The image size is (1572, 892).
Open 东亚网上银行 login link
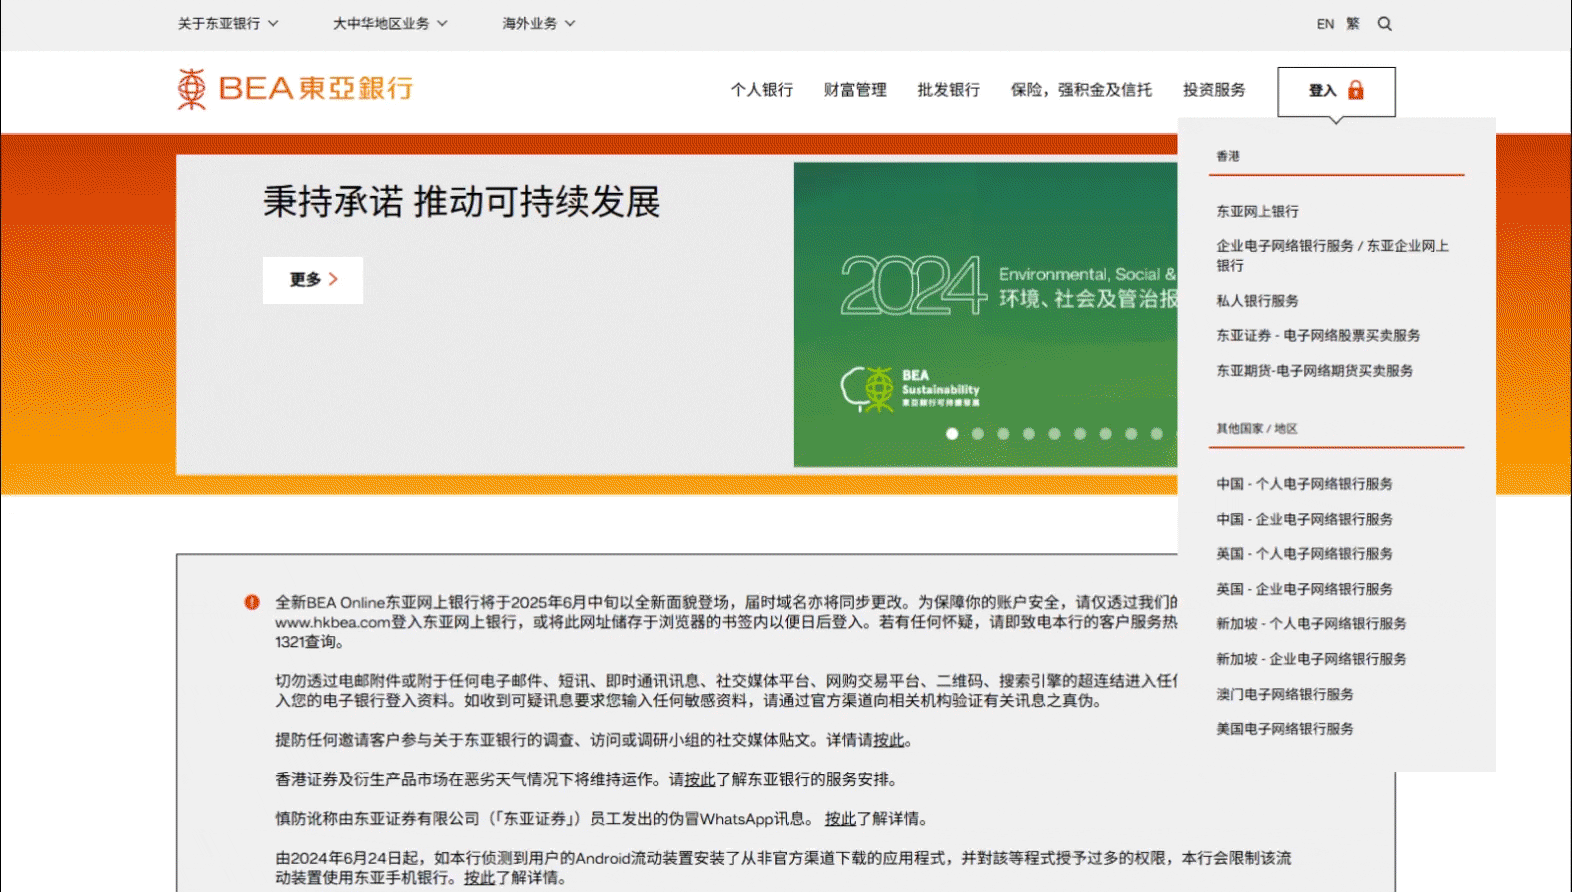point(1257,211)
